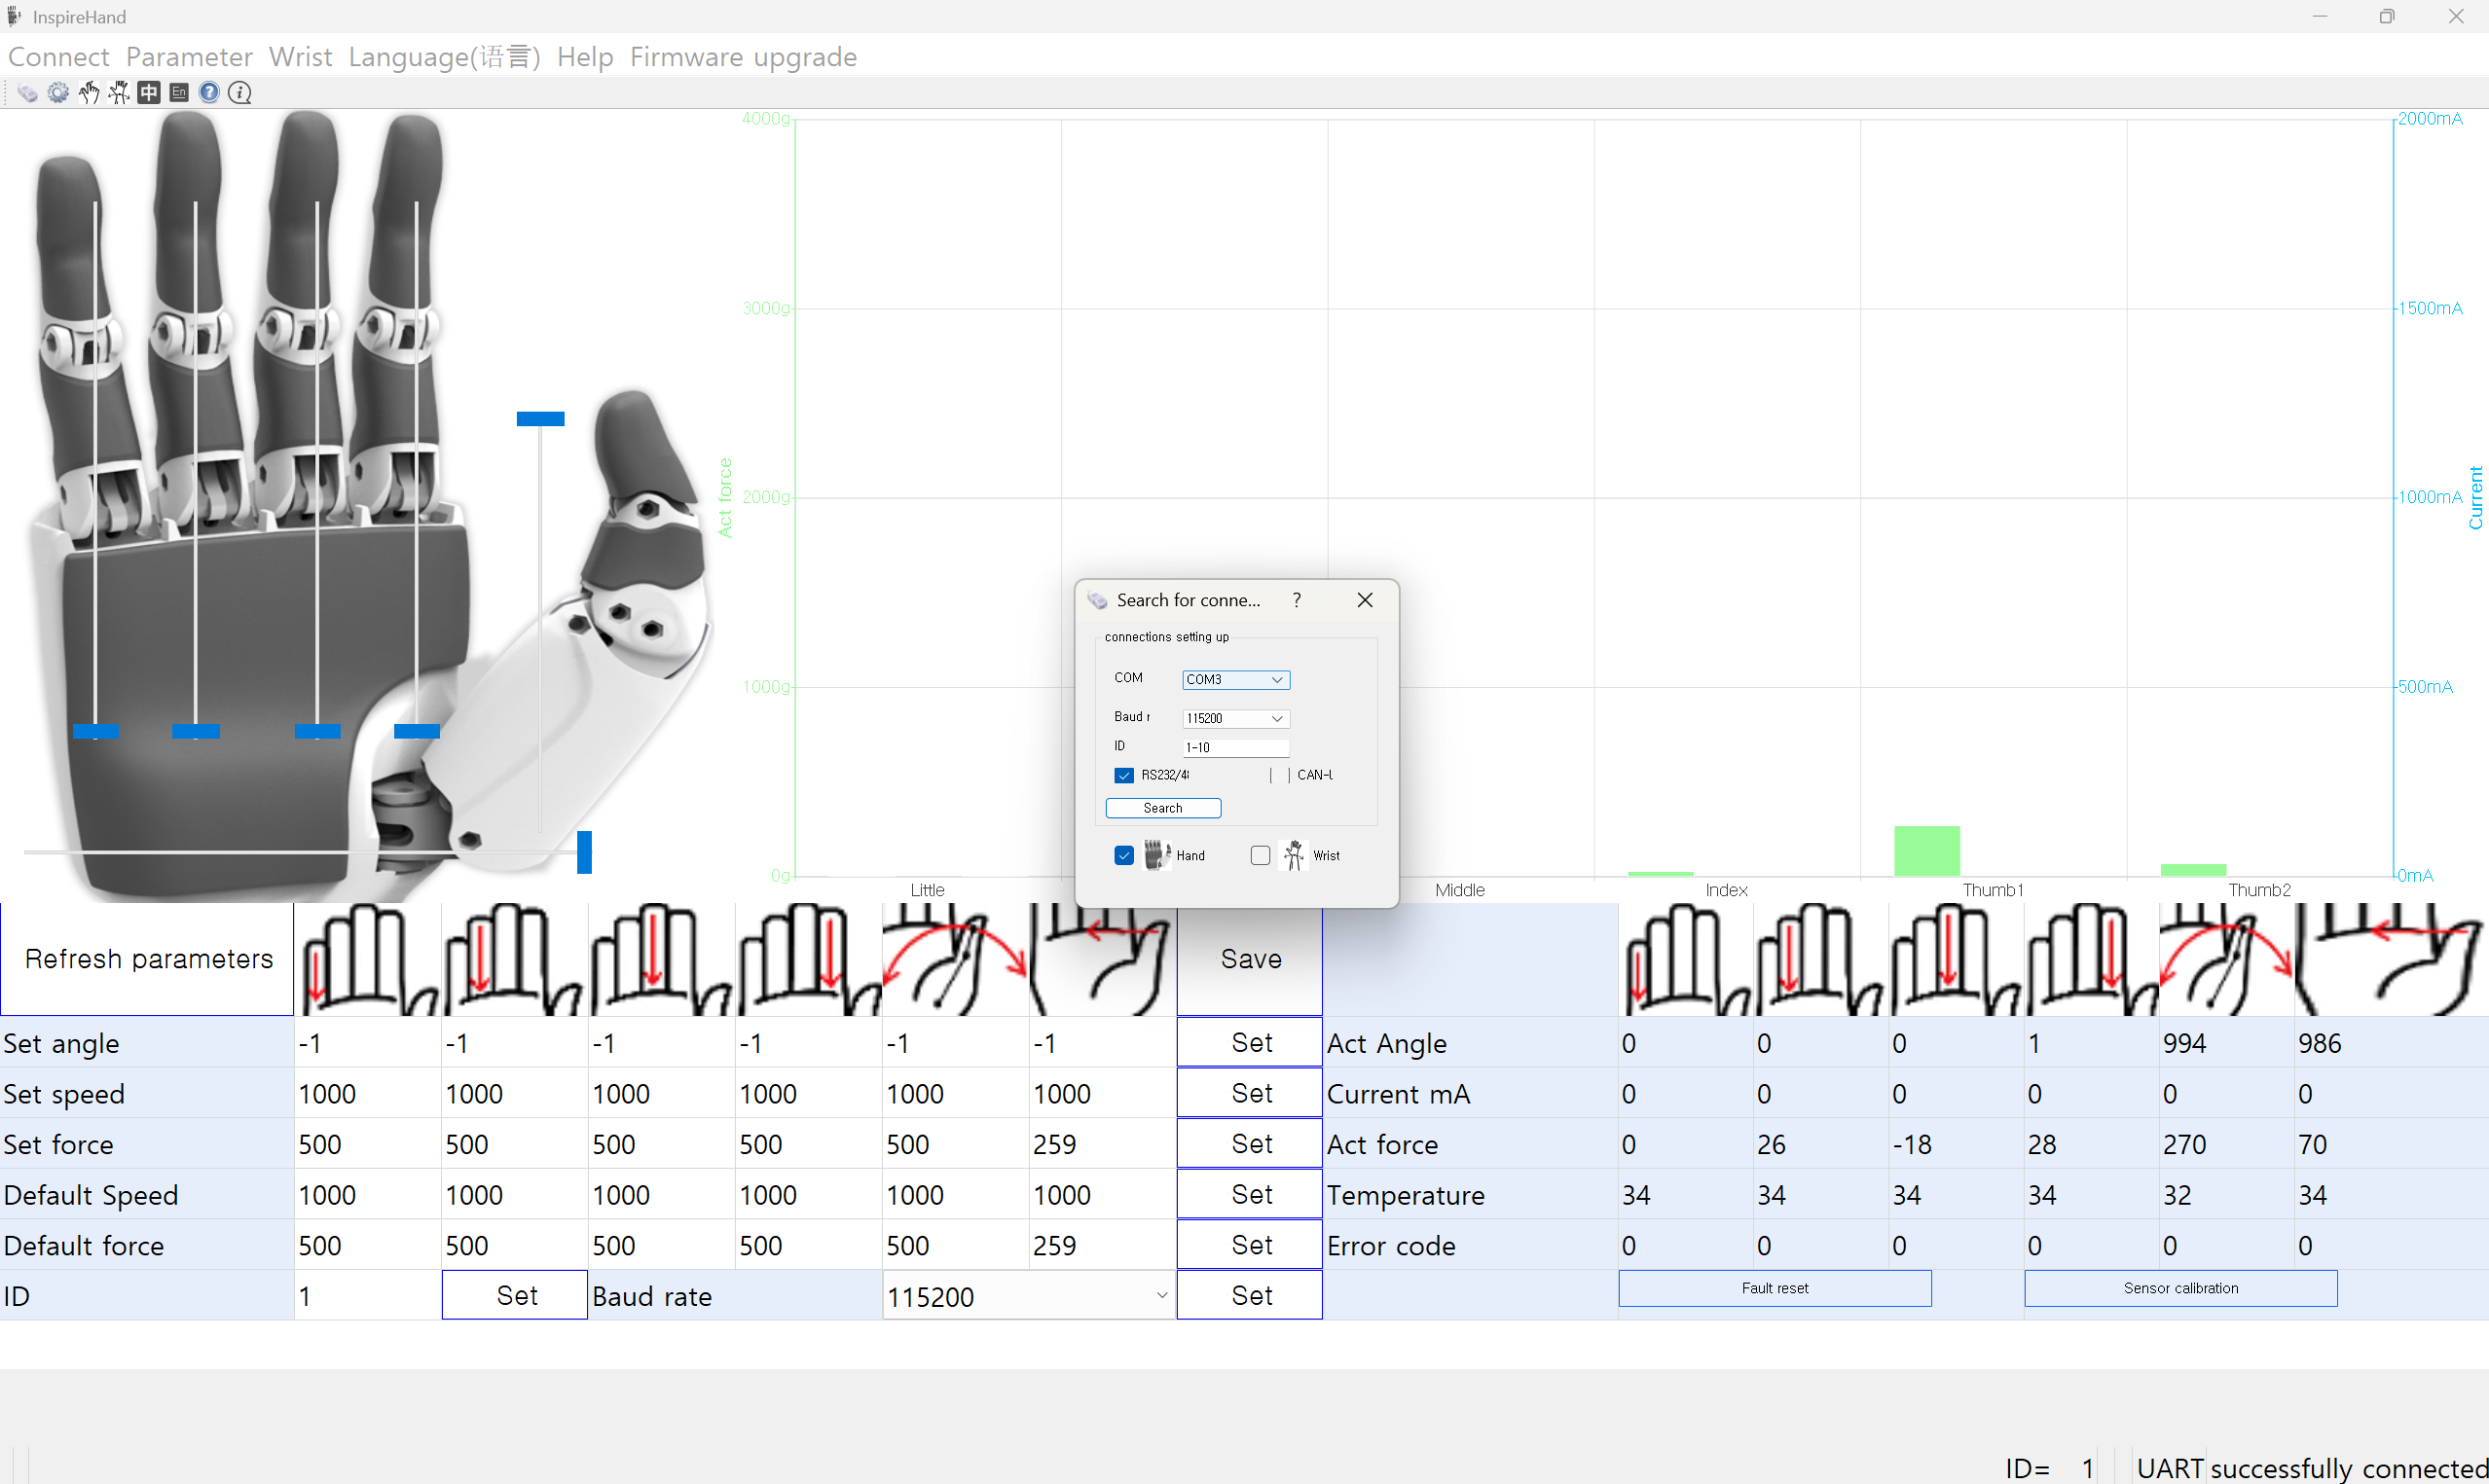Open the info speech bubble icon
Image resolution: width=2489 pixels, height=1484 pixels.
pyautogui.click(x=240, y=93)
